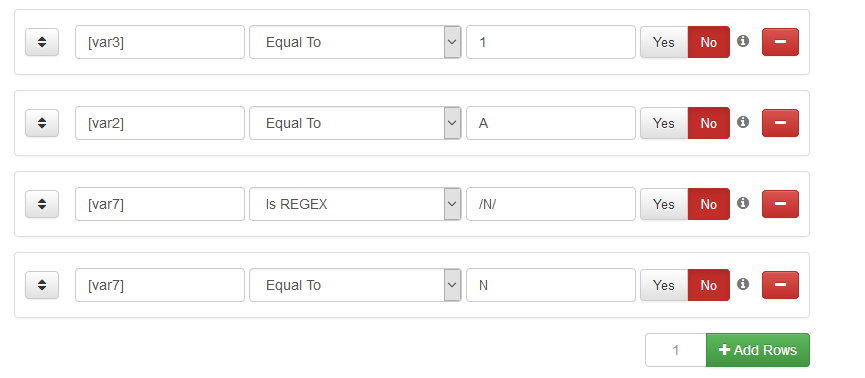
Task: Set Yes on the [var3] row
Action: (664, 42)
